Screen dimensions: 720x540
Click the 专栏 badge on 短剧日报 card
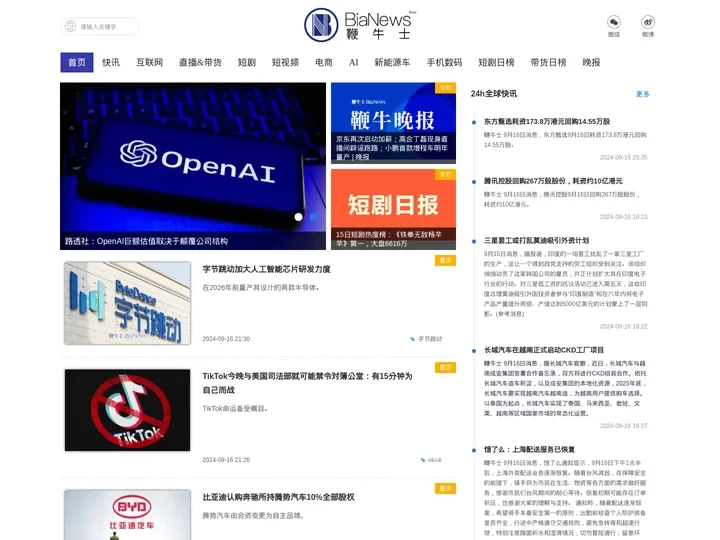445,174
